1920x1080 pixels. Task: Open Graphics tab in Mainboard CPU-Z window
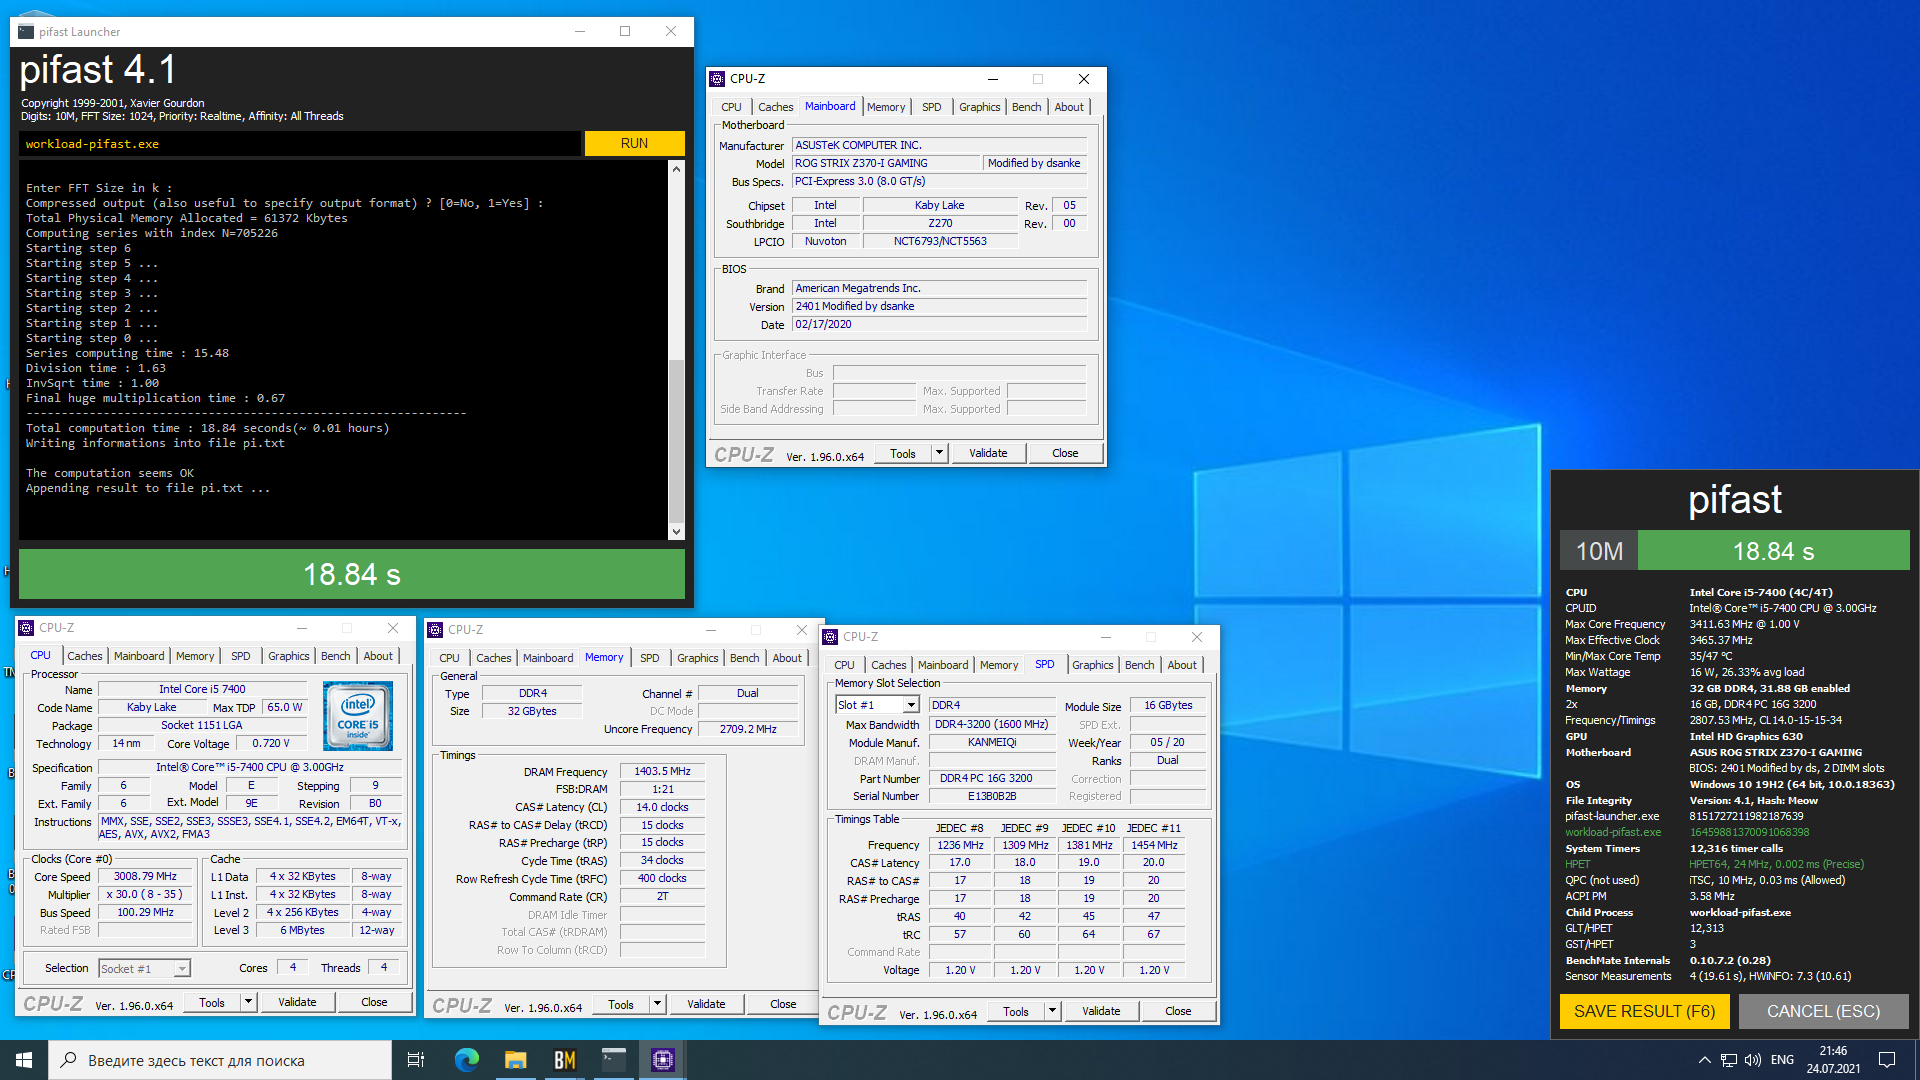pos(979,107)
